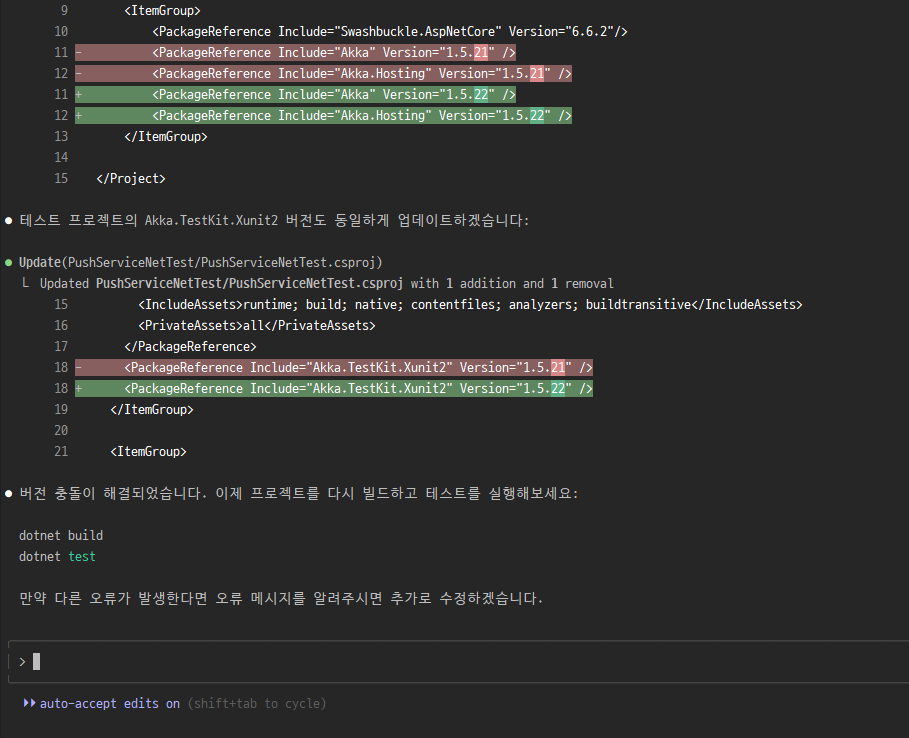Toggle the 'auto-accept edits on' mode indicator
The width and height of the screenshot is (909, 738).
tap(110, 703)
